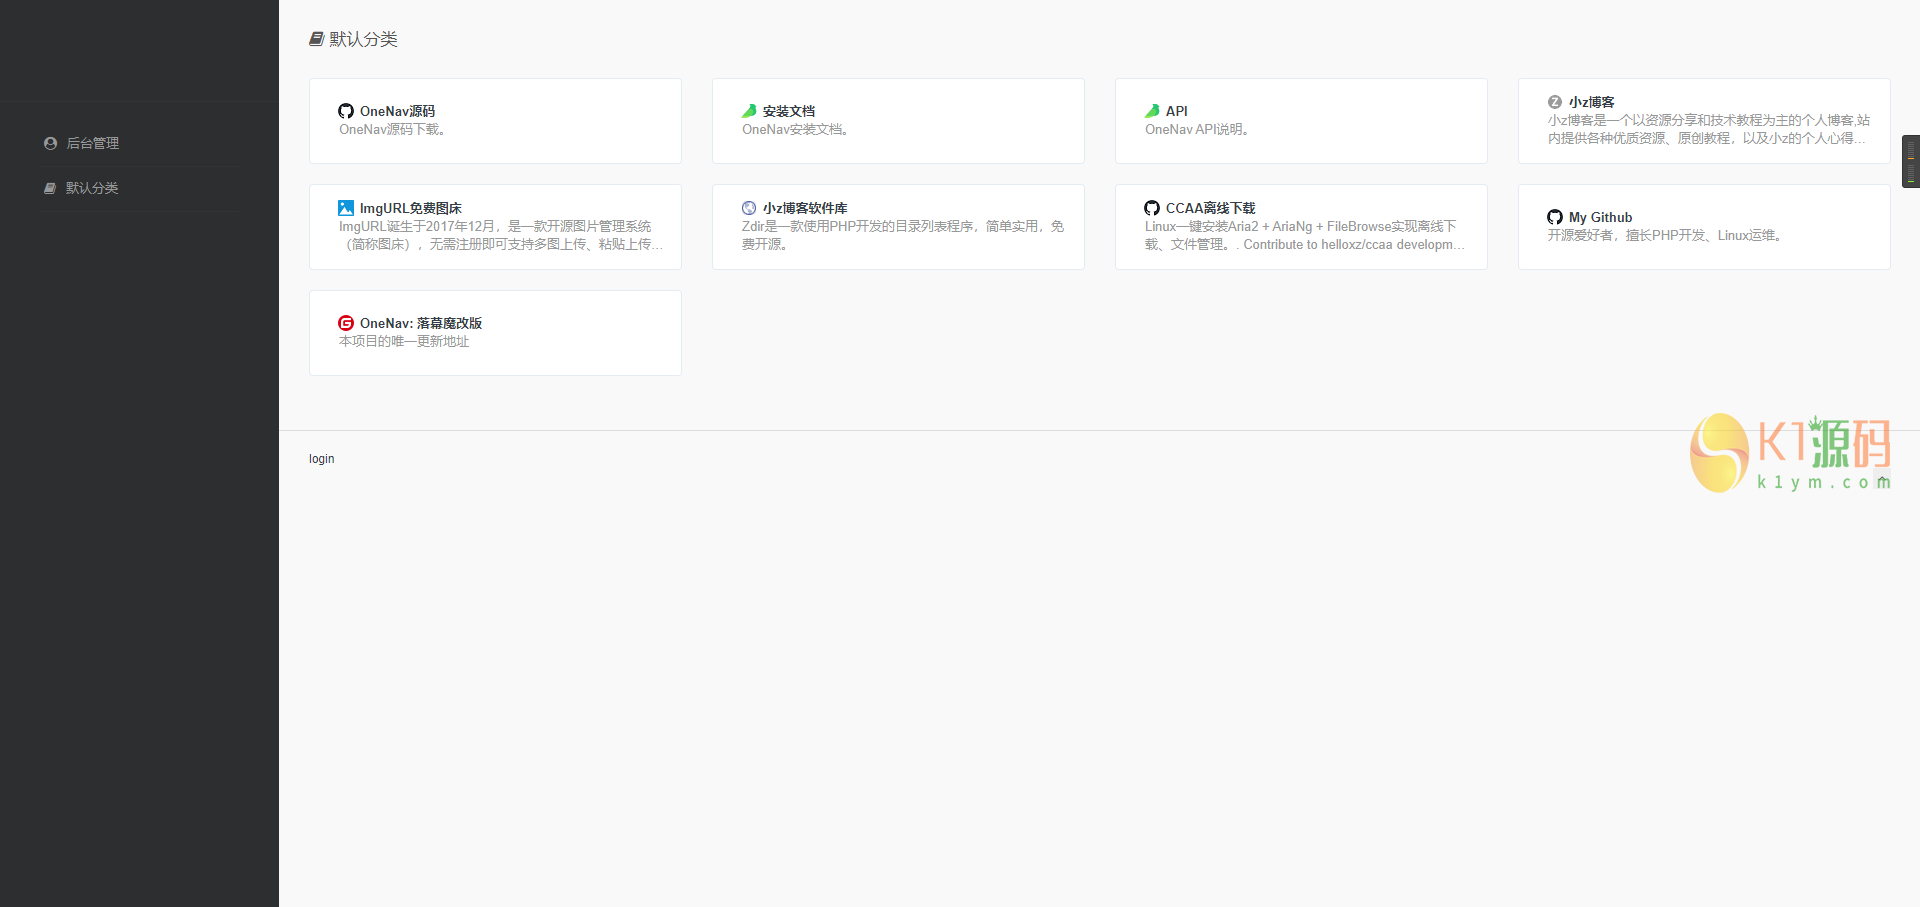Click the book icon beside sidebar 默认分类
Image resolution: width=1920 pixels, height=907 pixels.
tap(50, 188)
